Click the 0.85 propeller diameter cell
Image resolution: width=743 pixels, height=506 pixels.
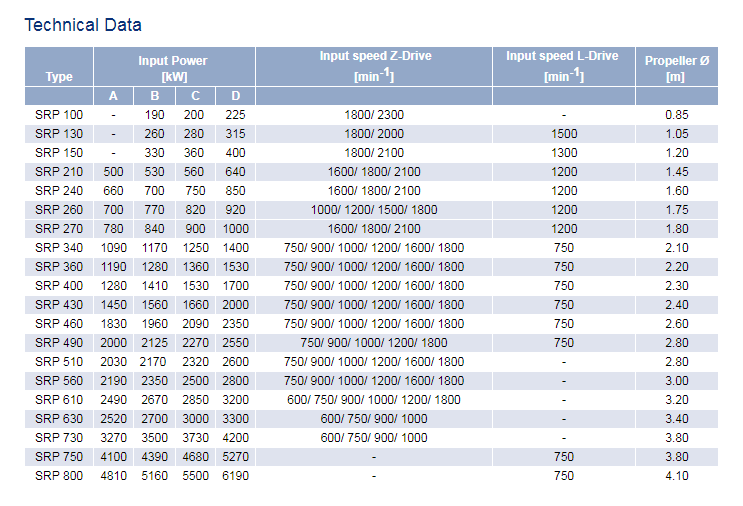pyautogui.click(x=676, y=115)
